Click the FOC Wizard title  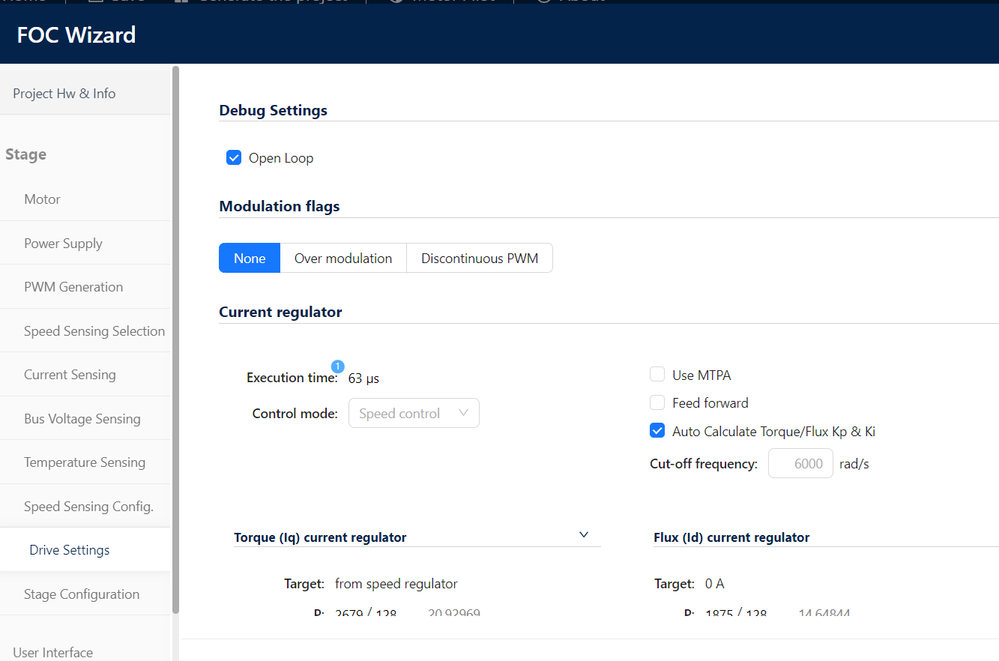click(x=76, y=35)
